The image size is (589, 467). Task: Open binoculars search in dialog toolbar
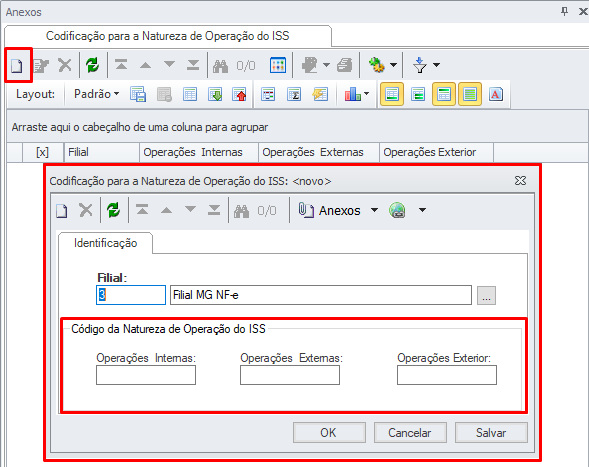242,211
